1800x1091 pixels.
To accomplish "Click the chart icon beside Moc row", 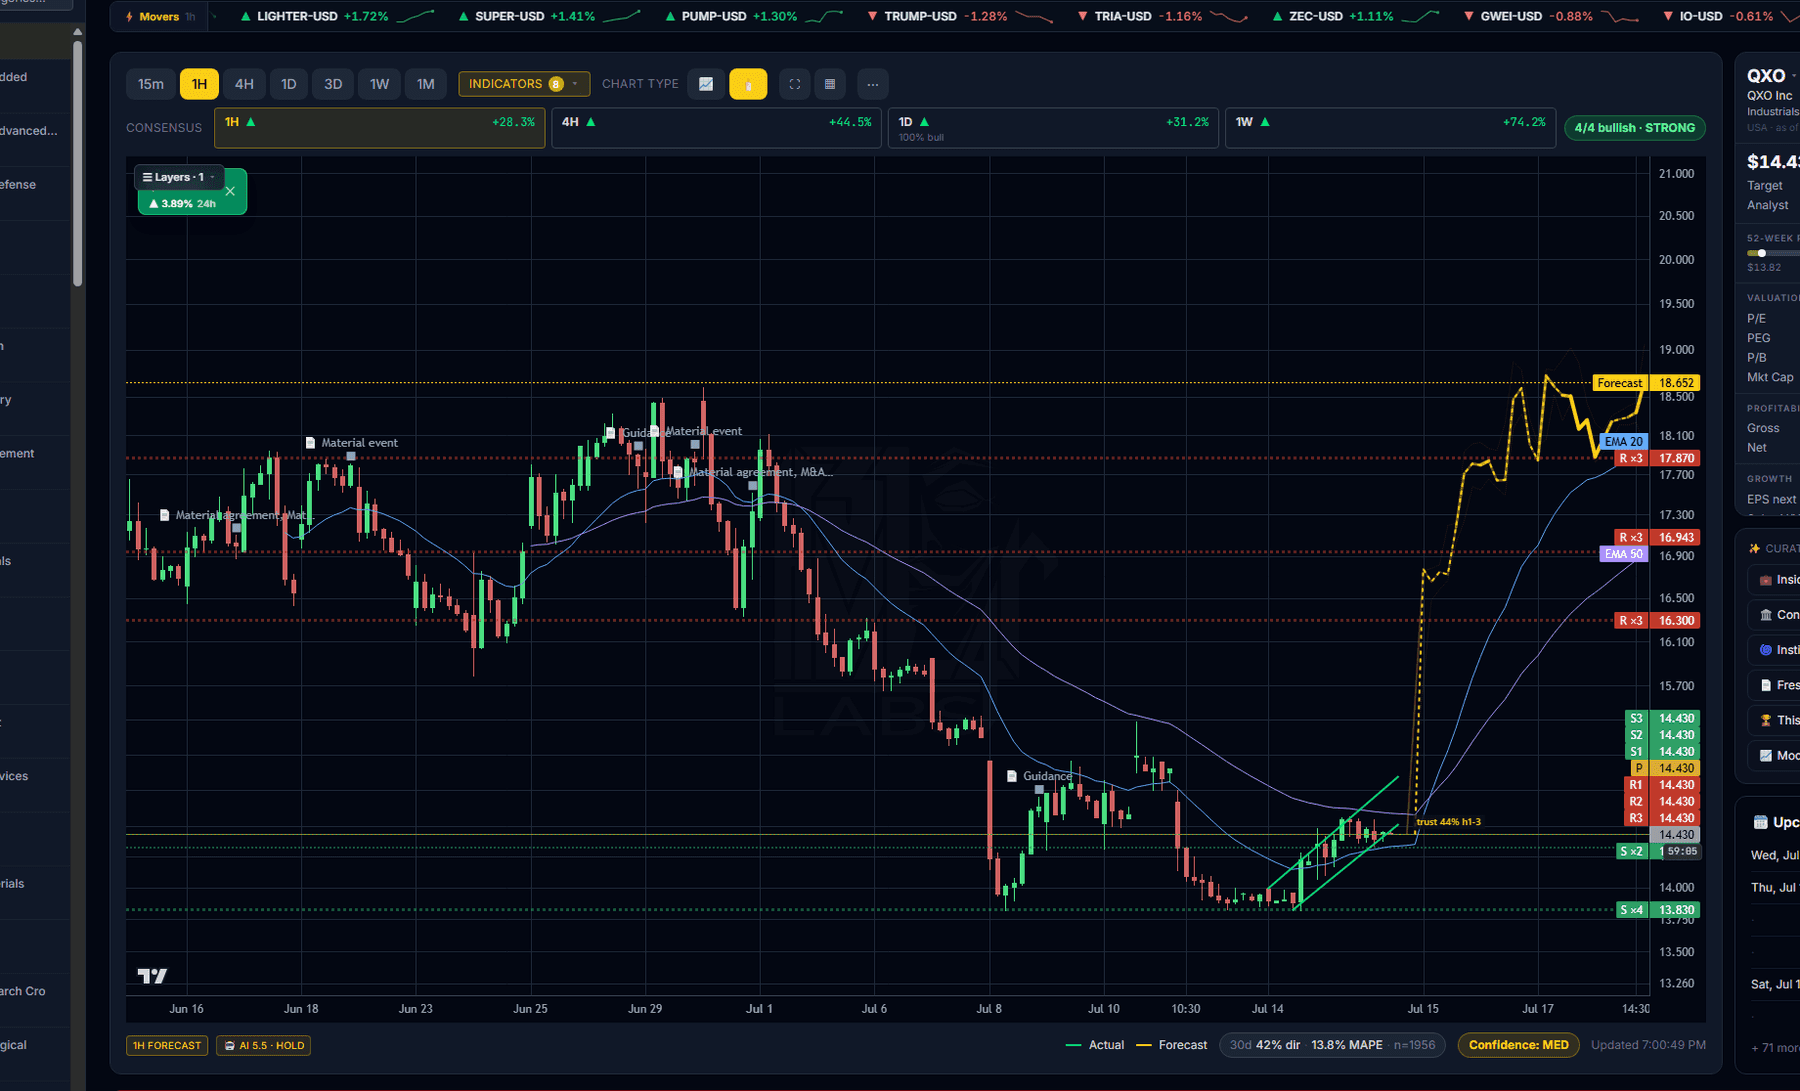I will [x=1765, y=755].
